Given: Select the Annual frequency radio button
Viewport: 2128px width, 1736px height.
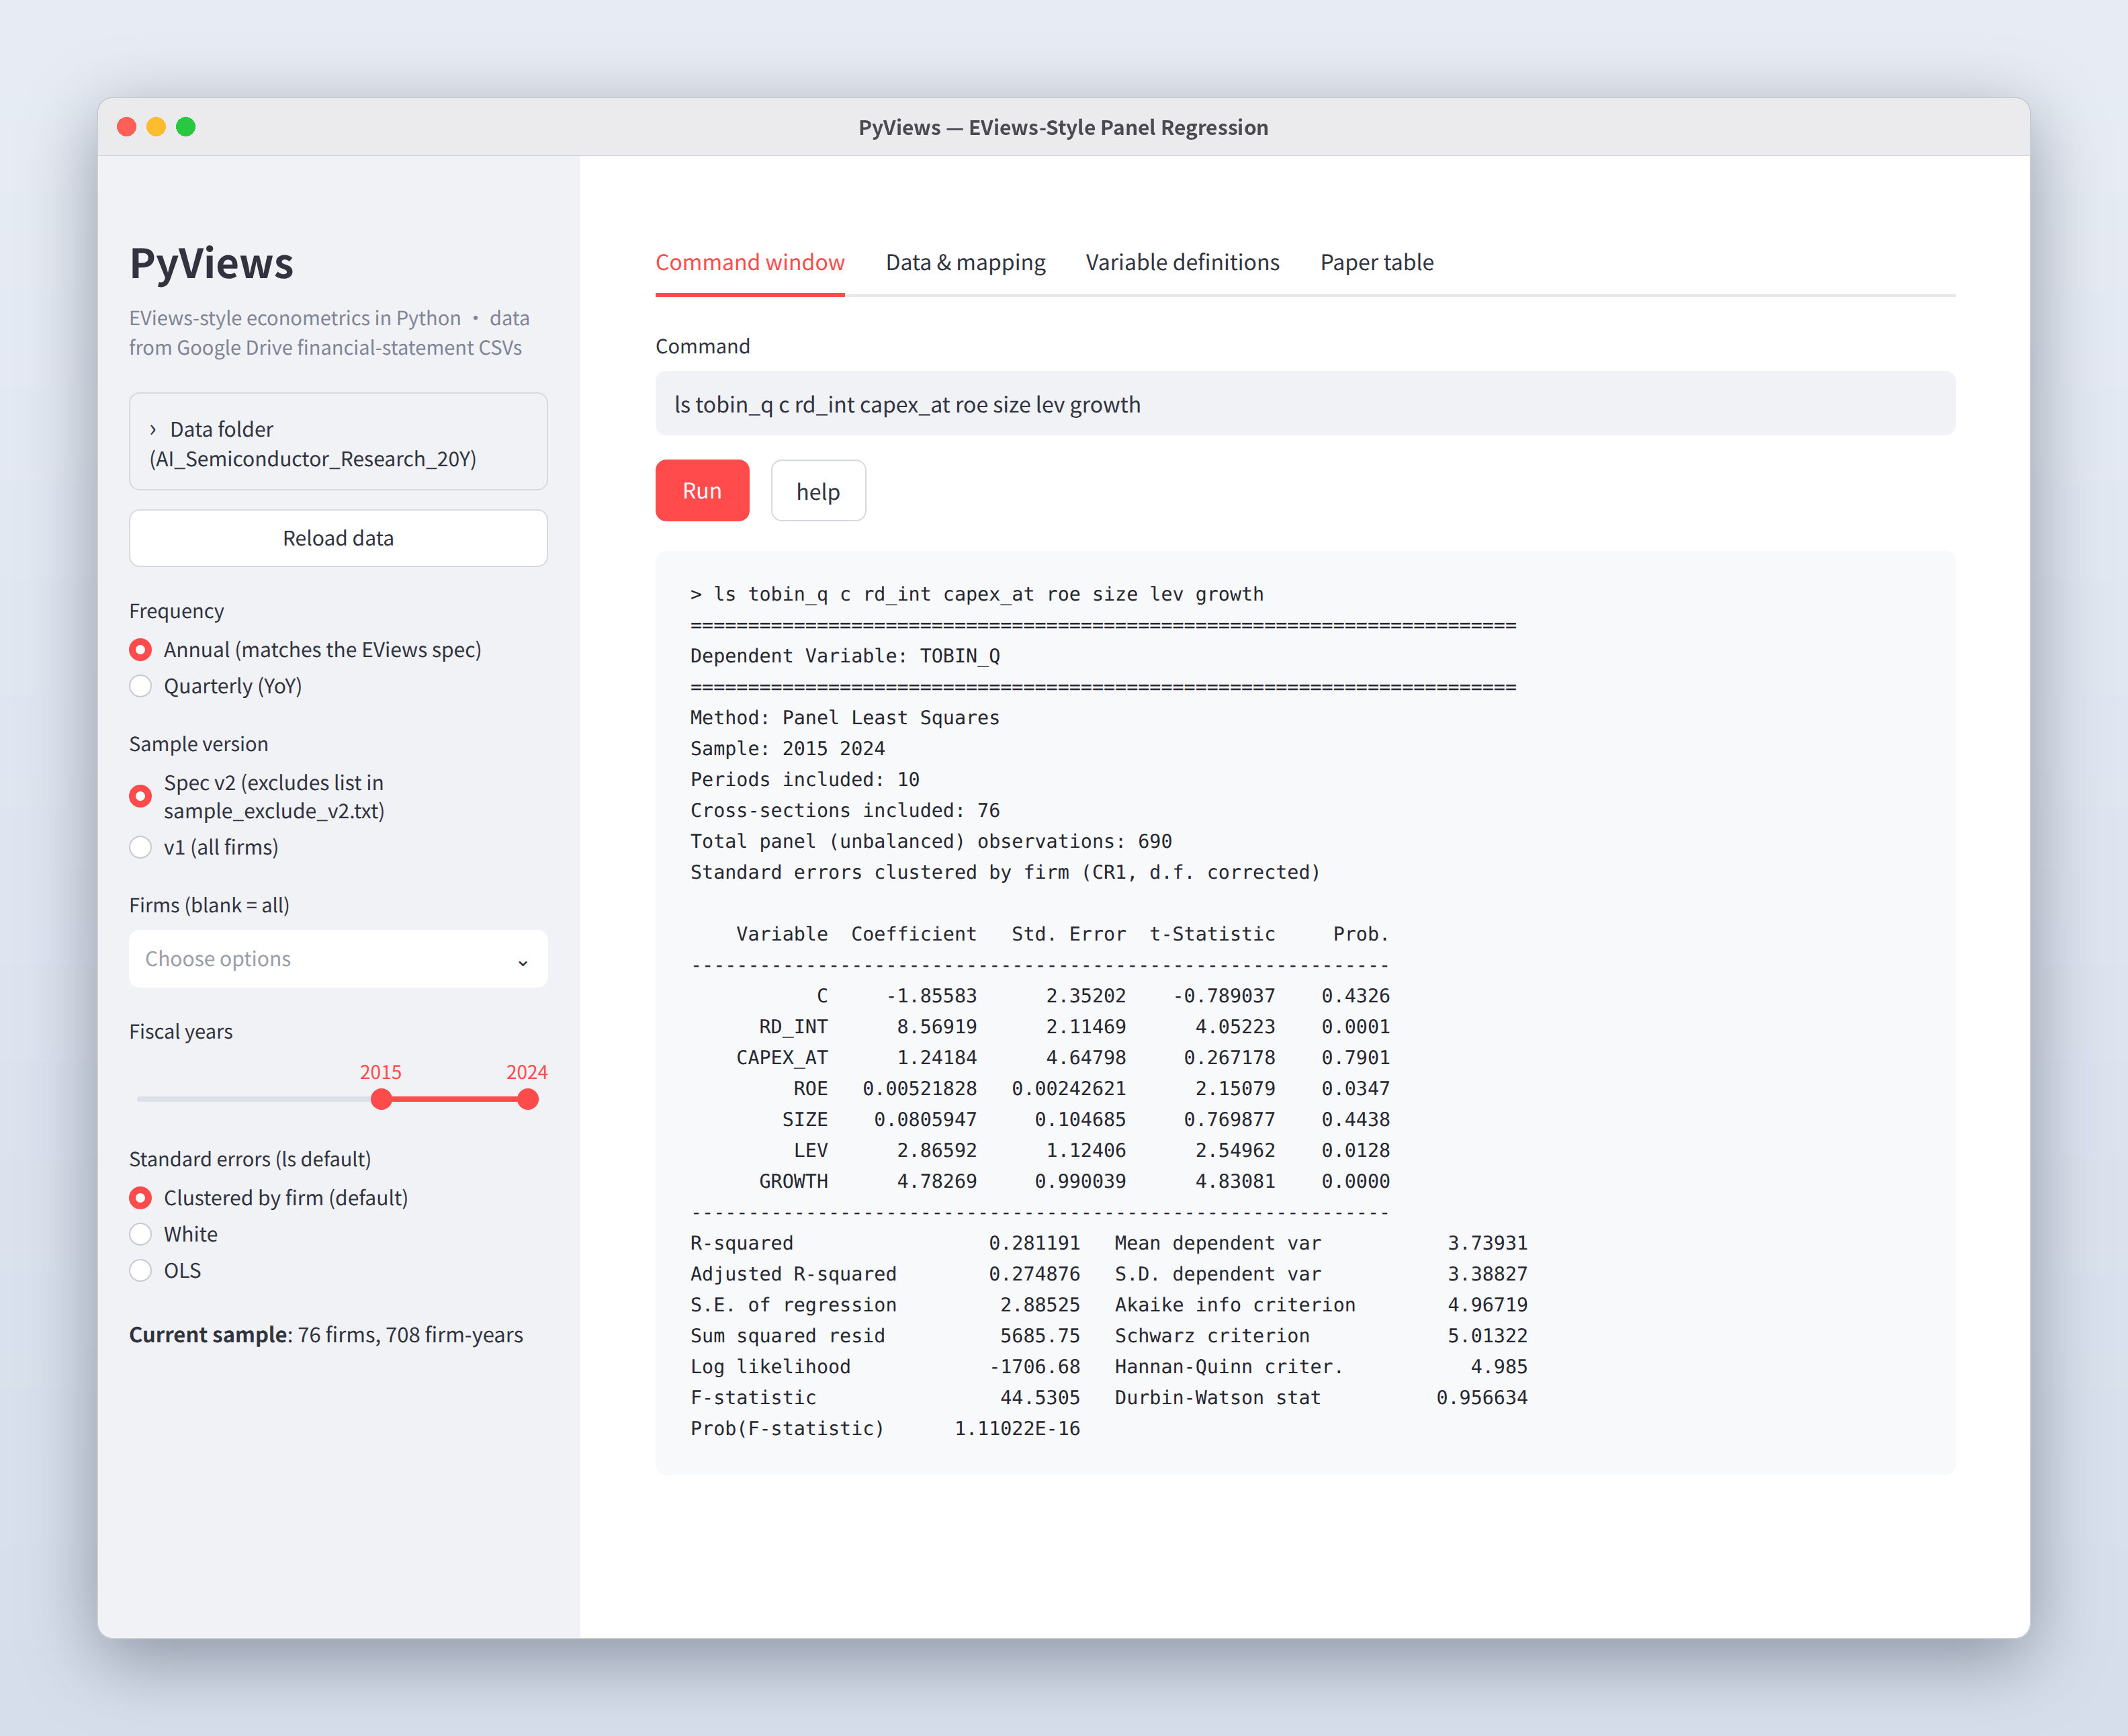Looking at the screenshot, I should pyautogui.click(x=140, y=650).
